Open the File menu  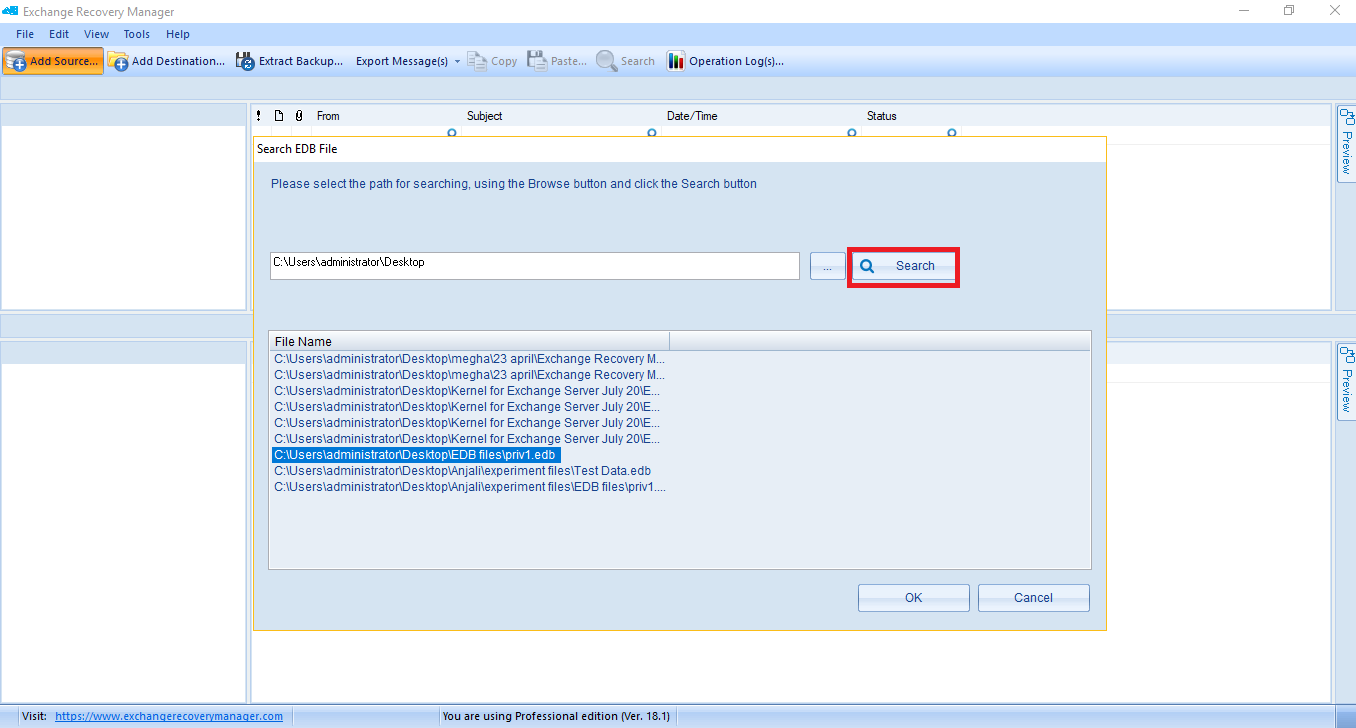pyautogui.click(x=25, y=34)
